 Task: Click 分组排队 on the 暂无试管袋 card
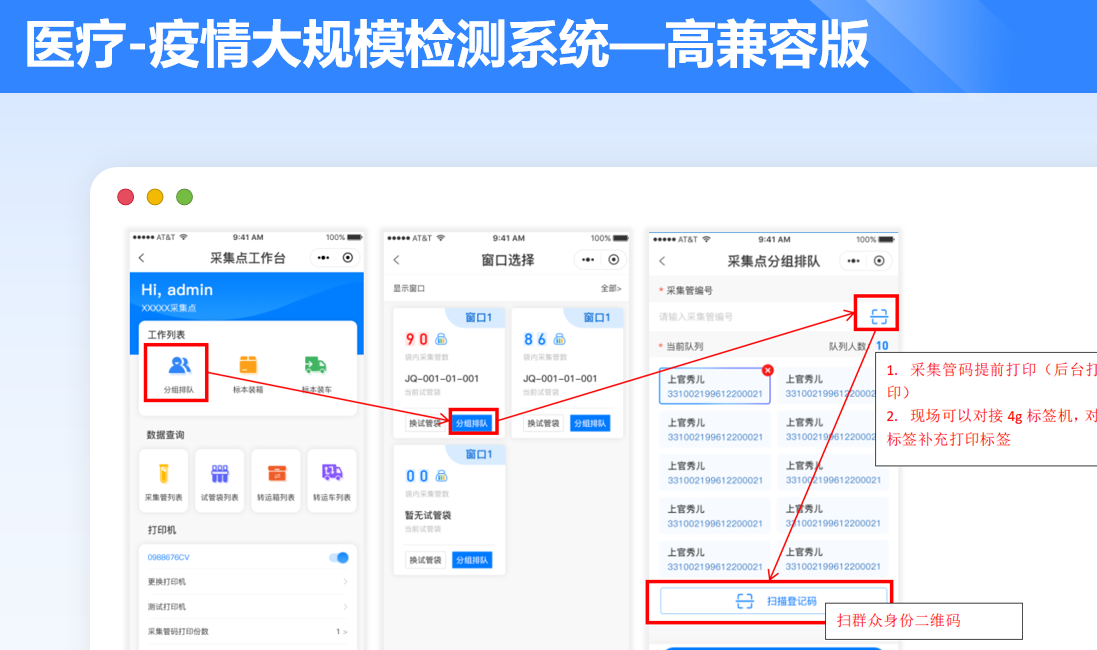(472, 560)
